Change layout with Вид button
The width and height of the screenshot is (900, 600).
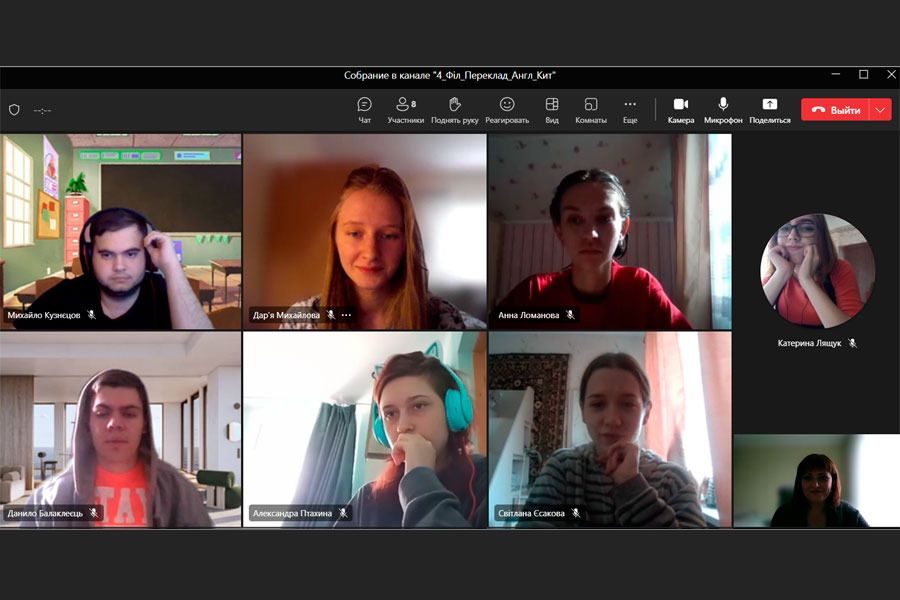(552, 110)
